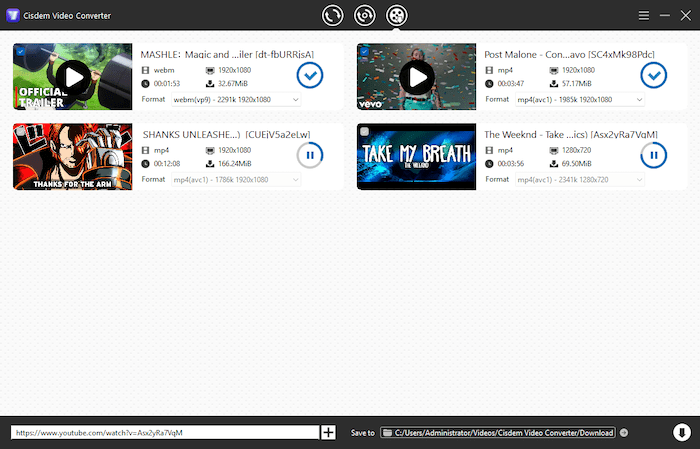The width and height of the screenshot is (700, 449).
Task: Play the MASHLE trailer thumbnail
Action: point(73,77)
